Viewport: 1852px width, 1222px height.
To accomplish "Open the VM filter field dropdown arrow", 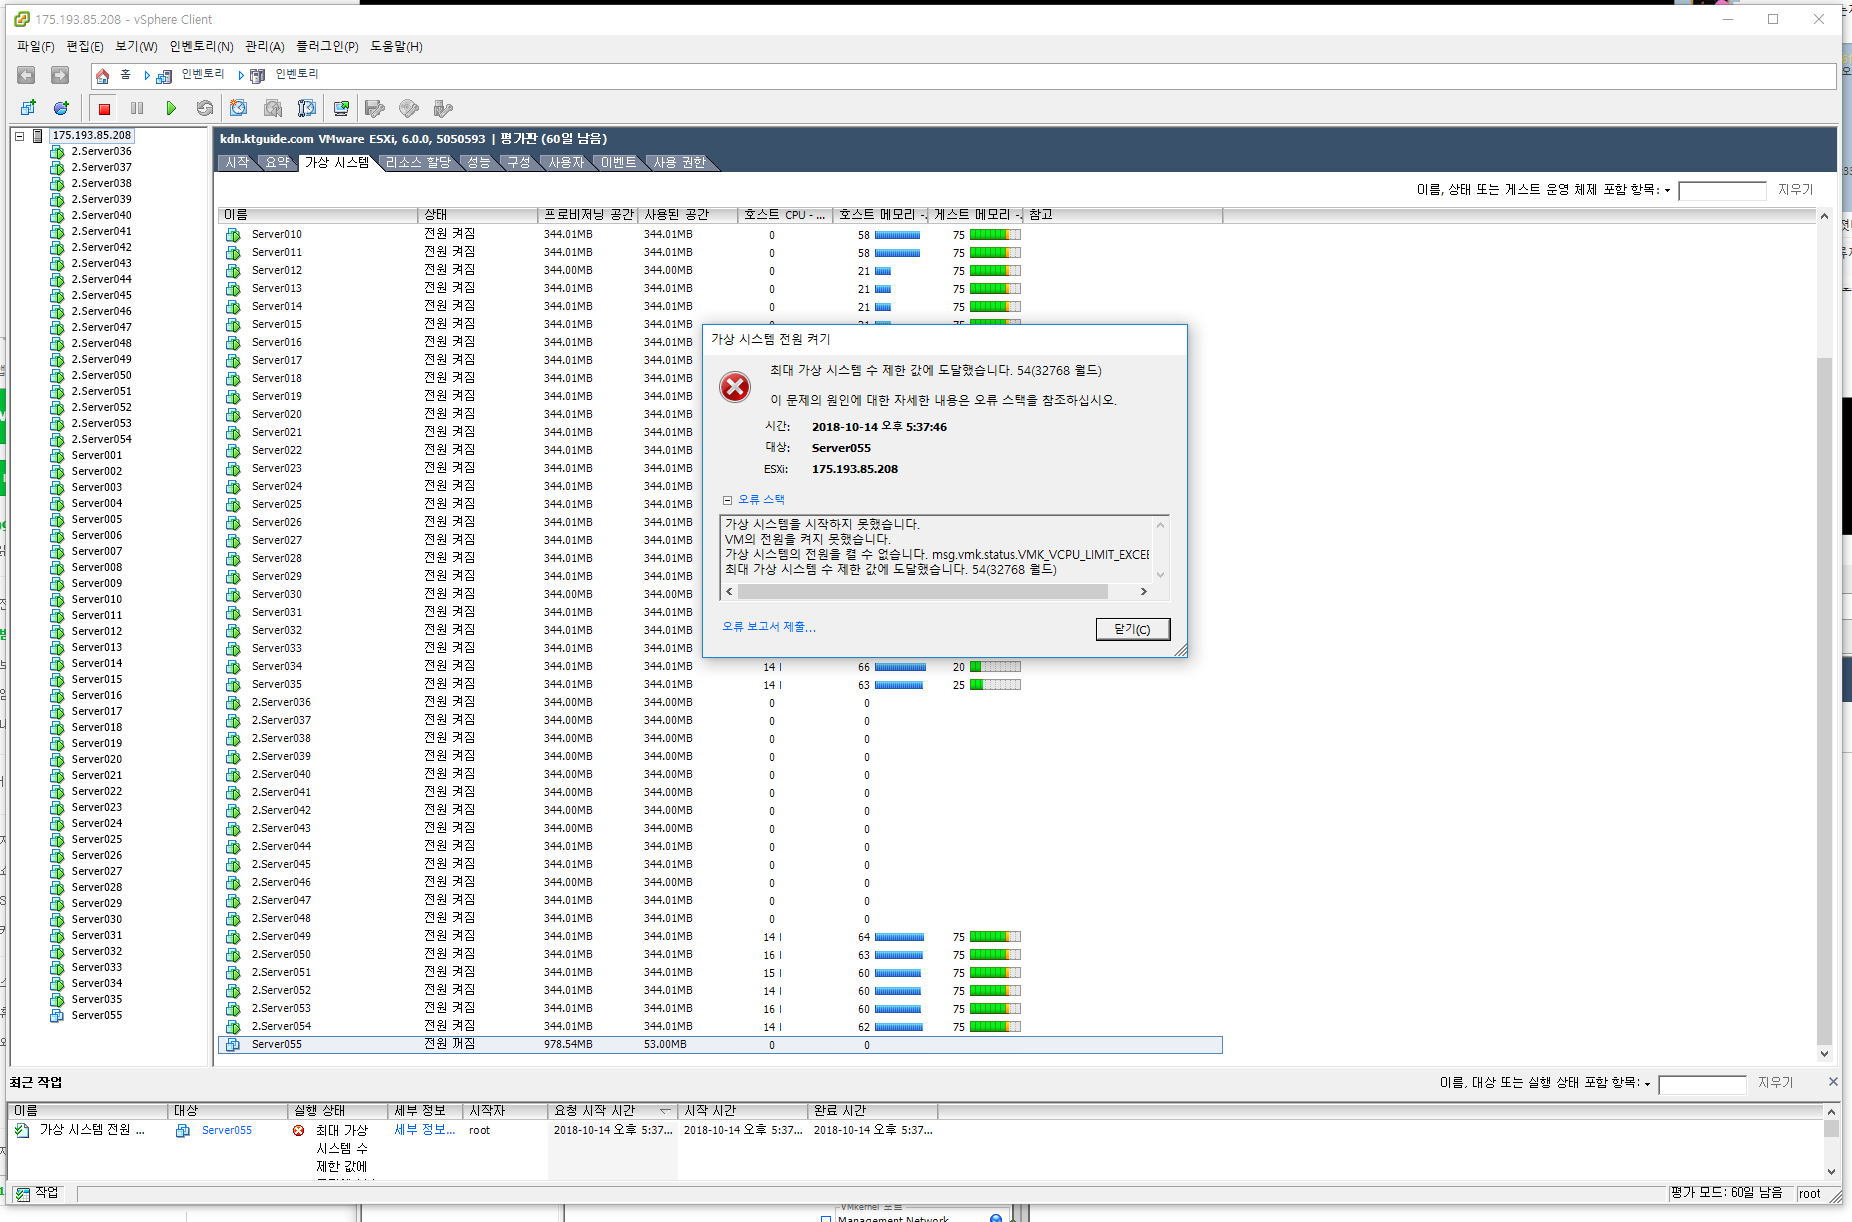I will (1667, 191).
